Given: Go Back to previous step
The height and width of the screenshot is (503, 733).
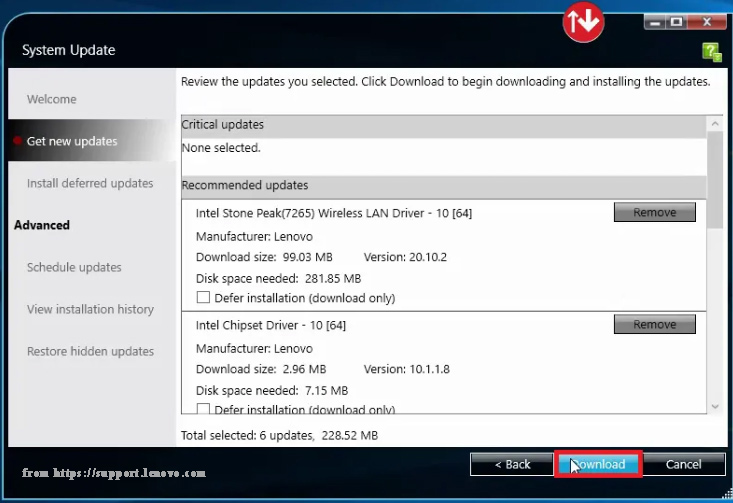Looking at the screenshot, I should 512,464.
